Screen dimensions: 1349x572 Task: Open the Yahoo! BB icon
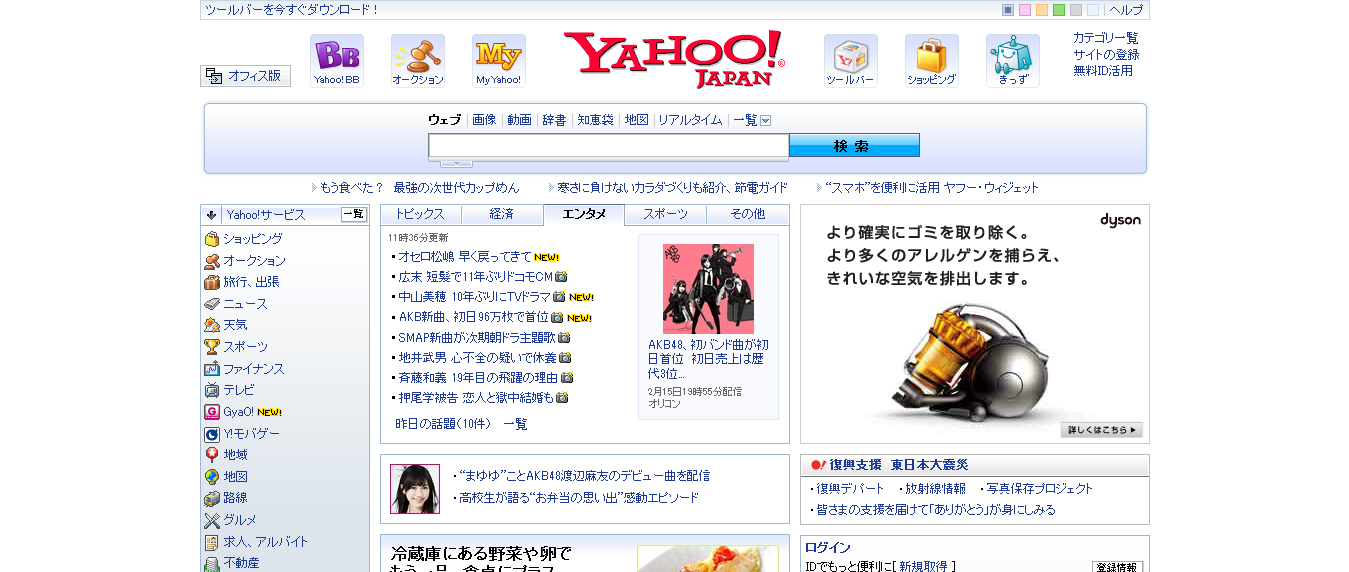pyautogui.click(x=337, y=60)
